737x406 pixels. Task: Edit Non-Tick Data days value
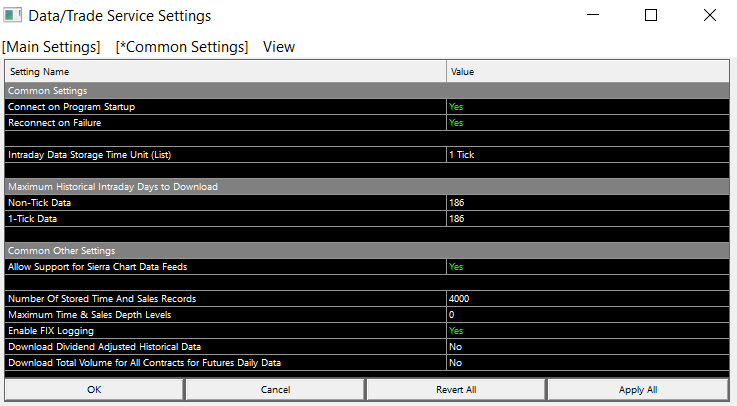(588, 202)
